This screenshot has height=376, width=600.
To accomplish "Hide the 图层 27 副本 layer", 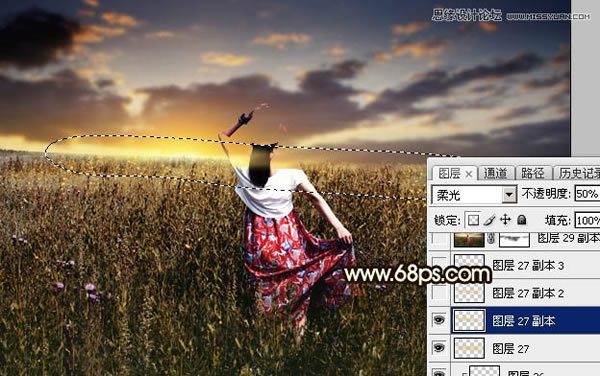I will tap(439, 320).
